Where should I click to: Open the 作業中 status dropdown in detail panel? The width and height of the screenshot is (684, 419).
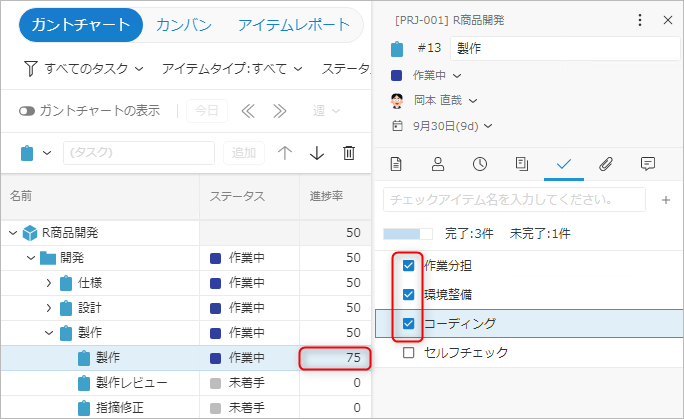[x=436, y=75]
